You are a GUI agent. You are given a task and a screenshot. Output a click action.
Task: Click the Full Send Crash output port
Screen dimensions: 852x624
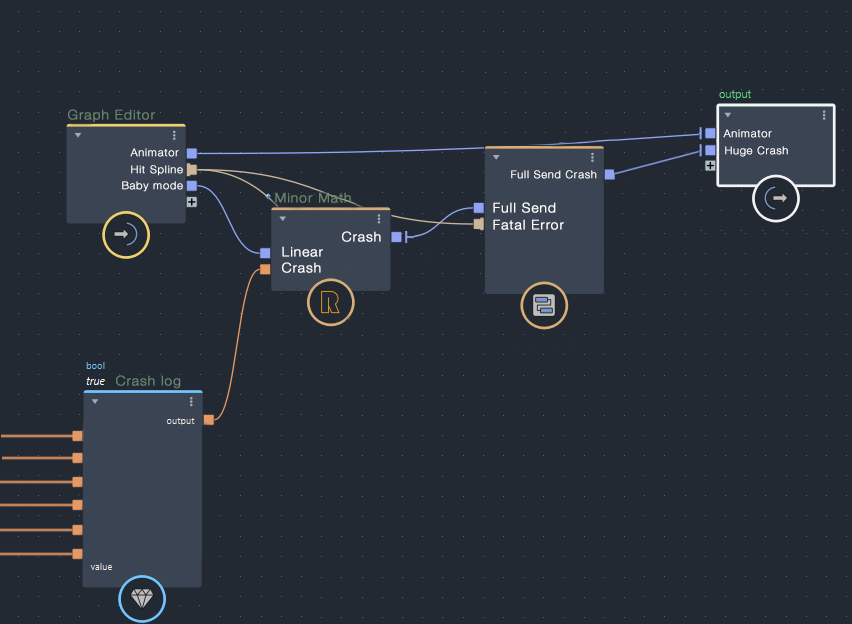click(x=610, y=174)
